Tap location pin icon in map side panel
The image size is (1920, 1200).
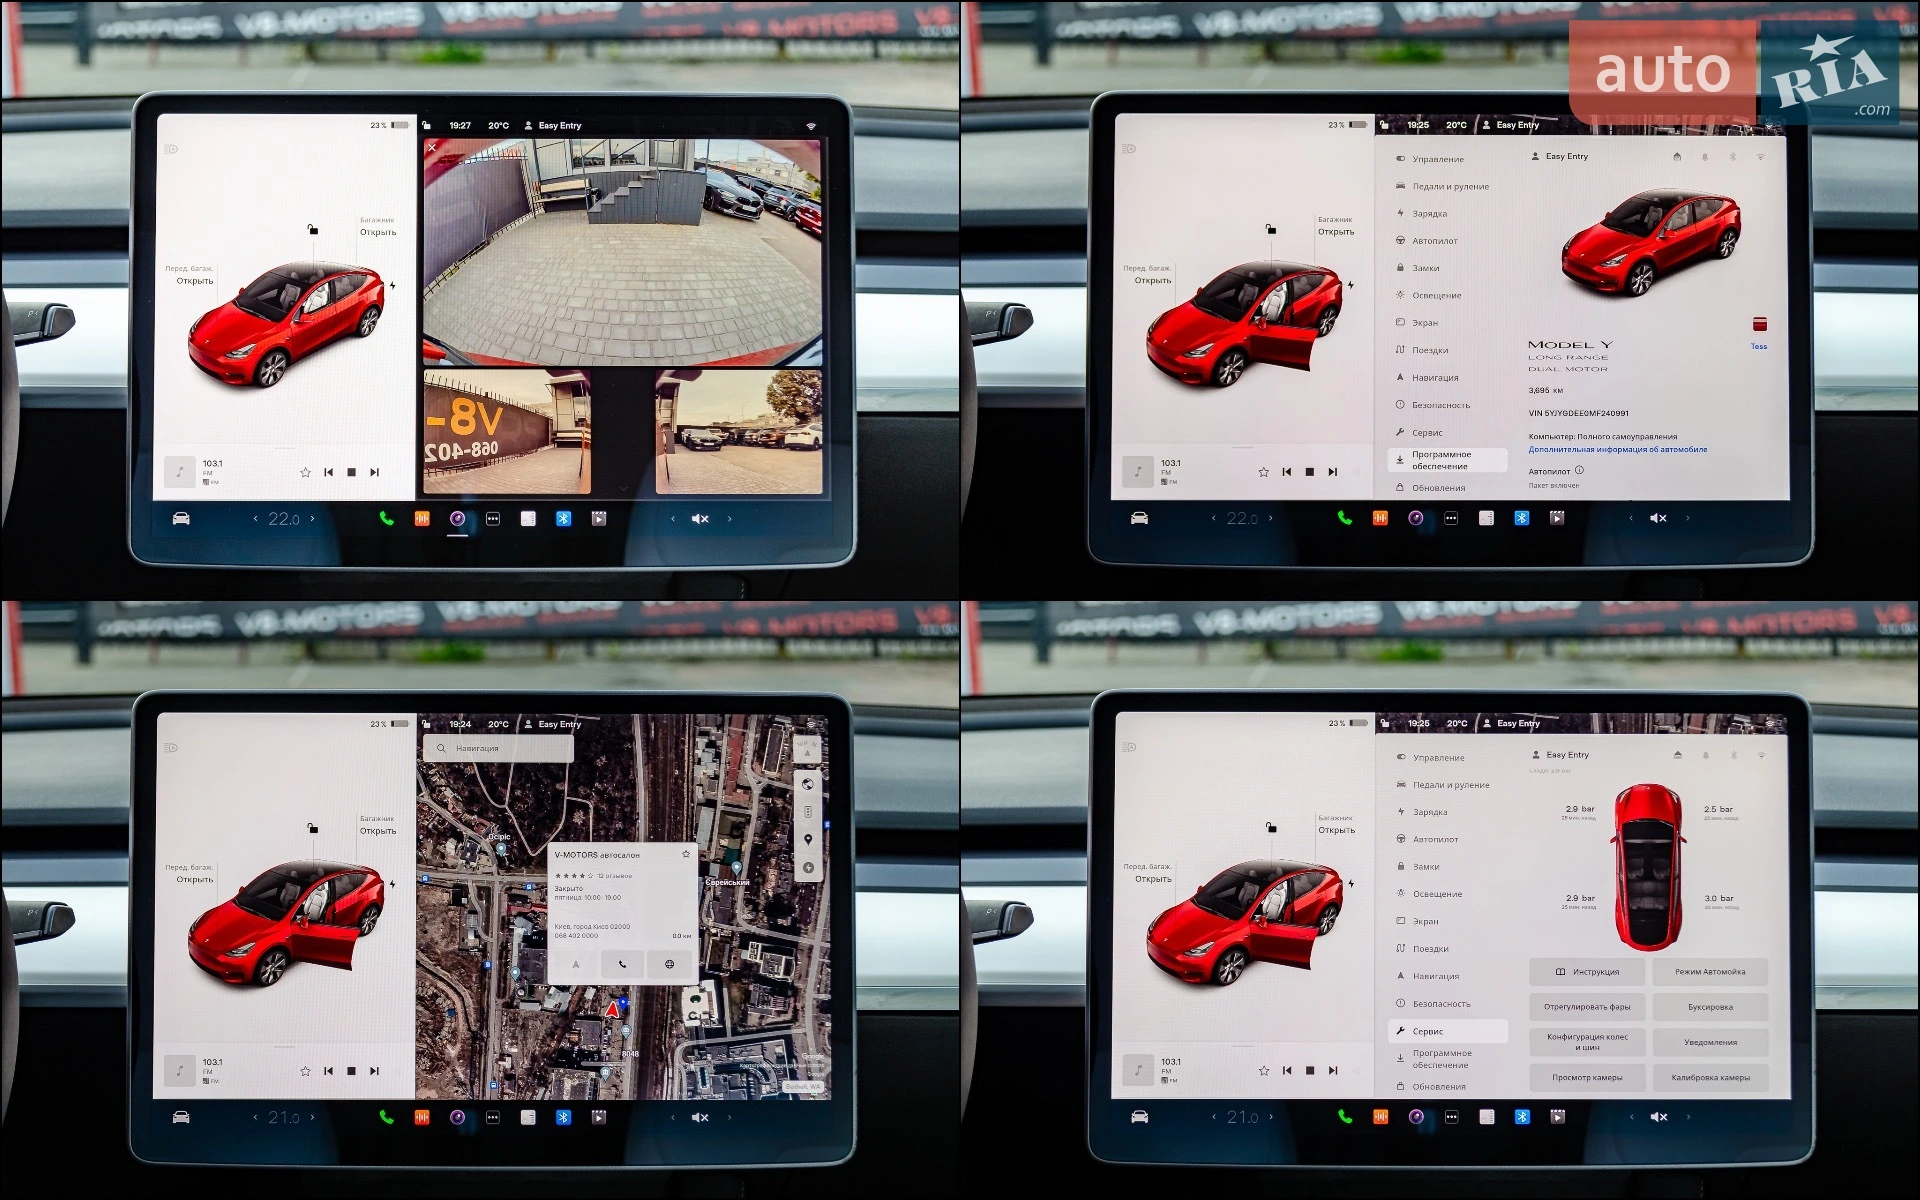808,840
